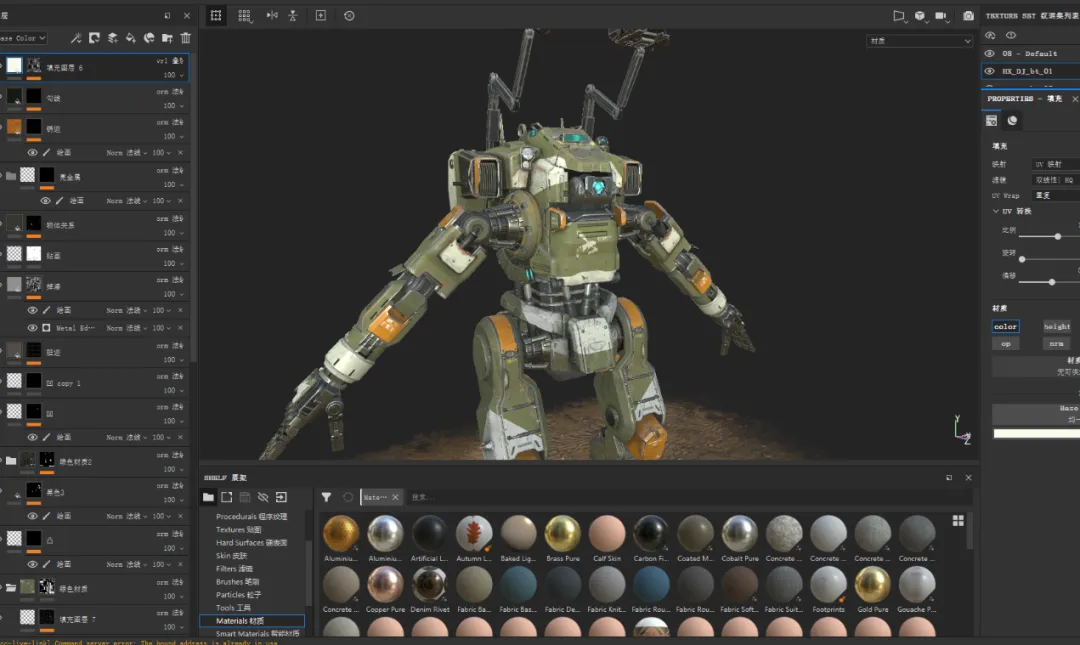
Task: Open the viewport material mode dropdown
Action: (x=919, y=41)
